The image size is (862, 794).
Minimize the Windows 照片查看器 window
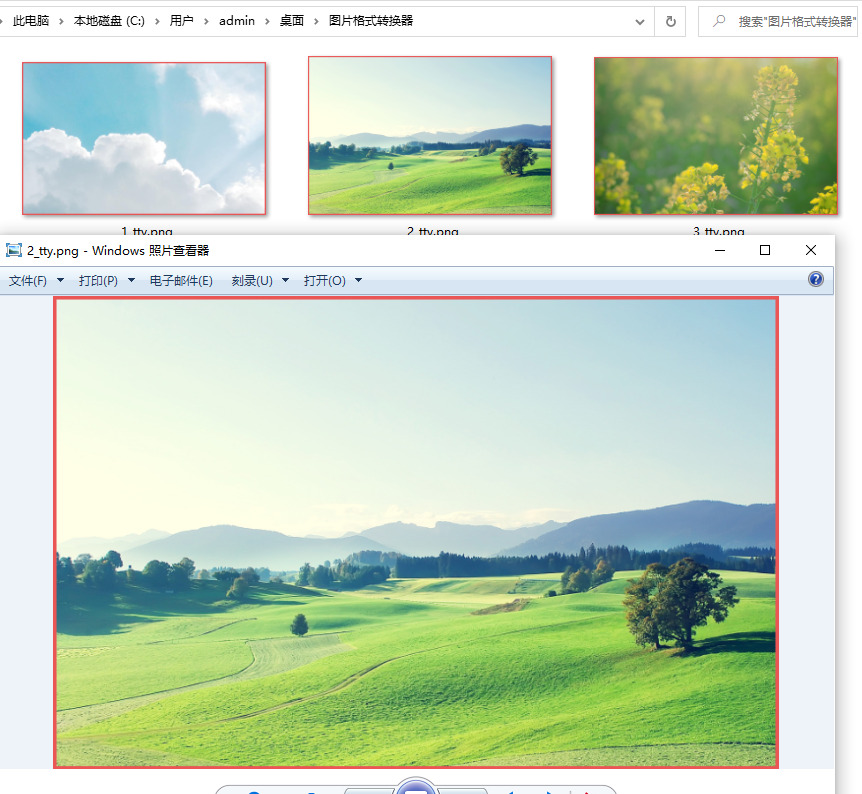[x=720, y=250]
